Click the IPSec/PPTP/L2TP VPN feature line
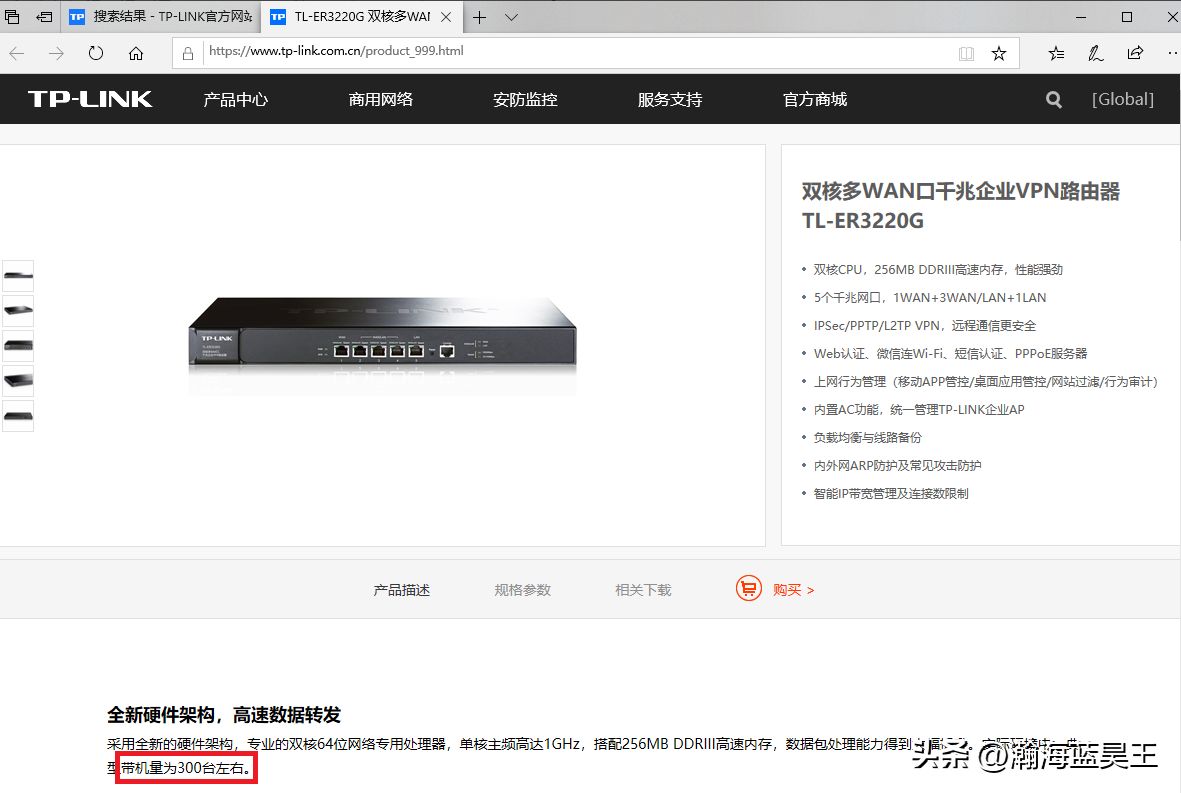This screenshot has width=1181, height=793. (x=924, y=325)
